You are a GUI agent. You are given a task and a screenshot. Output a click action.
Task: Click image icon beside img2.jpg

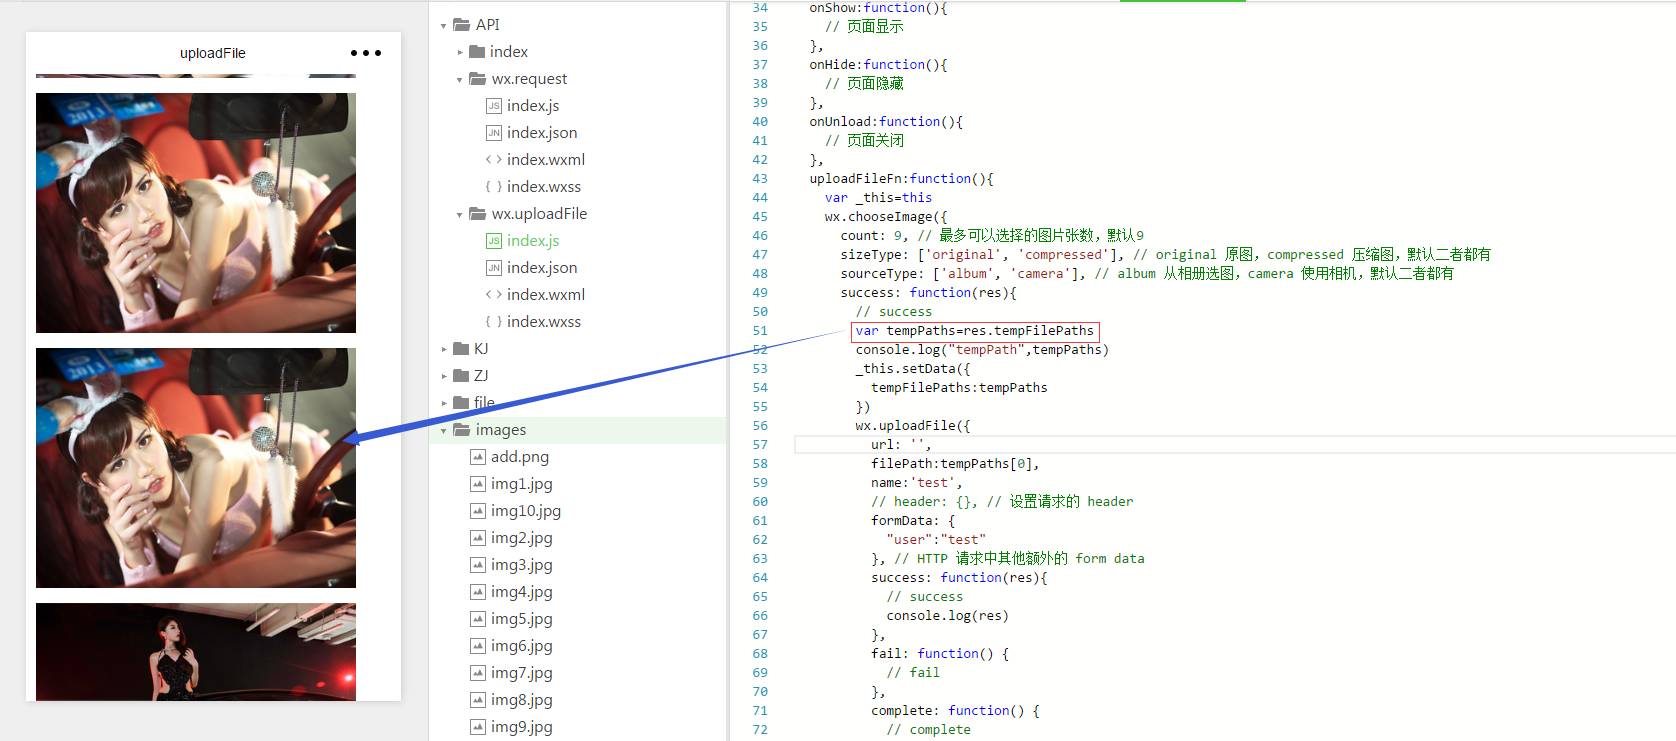coord(478,537)
